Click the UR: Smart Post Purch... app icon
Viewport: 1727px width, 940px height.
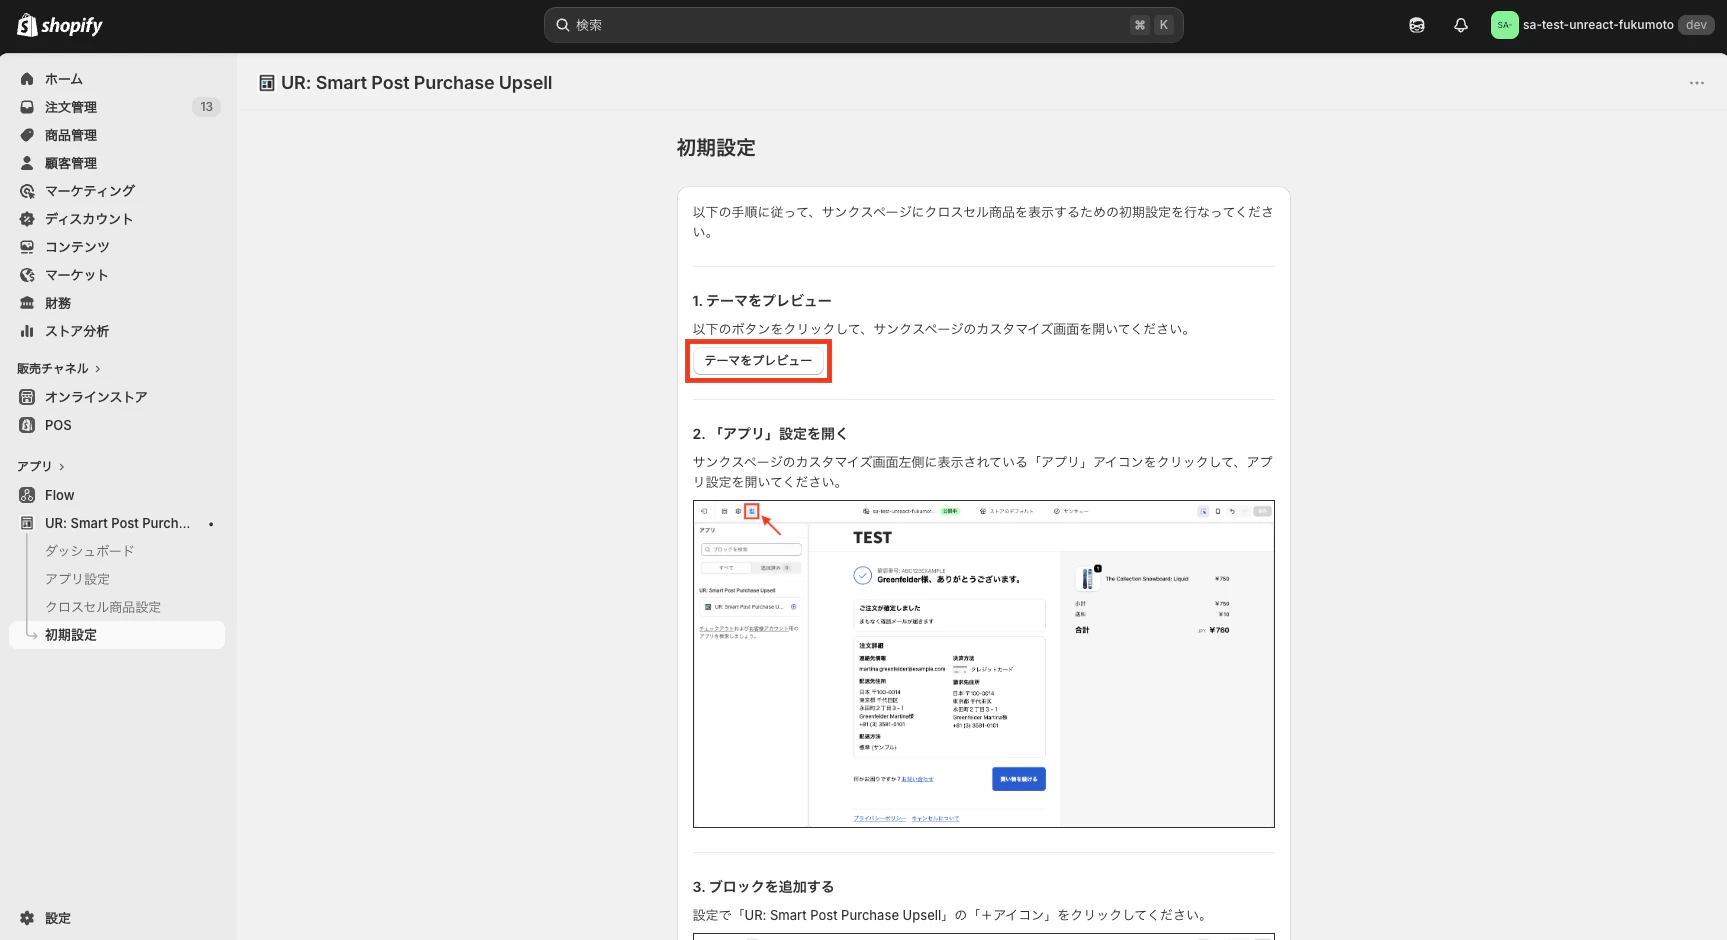27,523
